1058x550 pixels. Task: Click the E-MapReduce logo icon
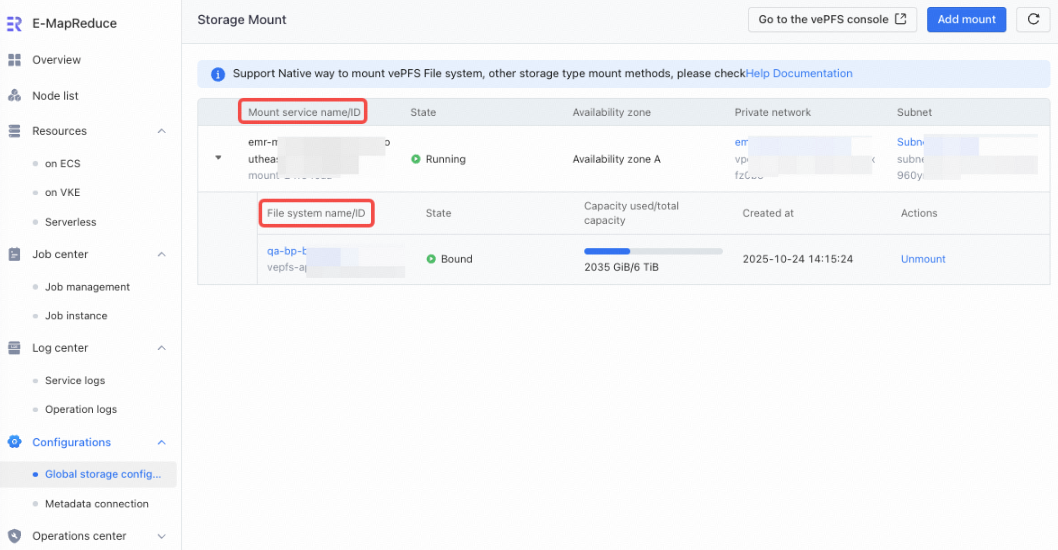(x=14, y=24)
